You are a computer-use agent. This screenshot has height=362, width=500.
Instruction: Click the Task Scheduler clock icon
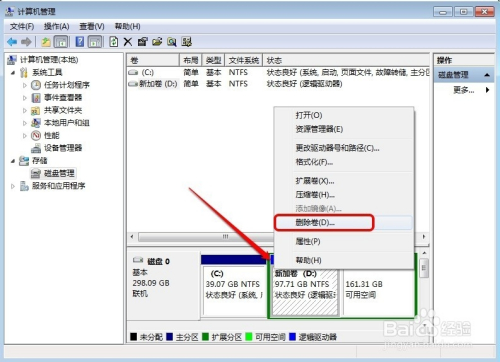point(36,85)
